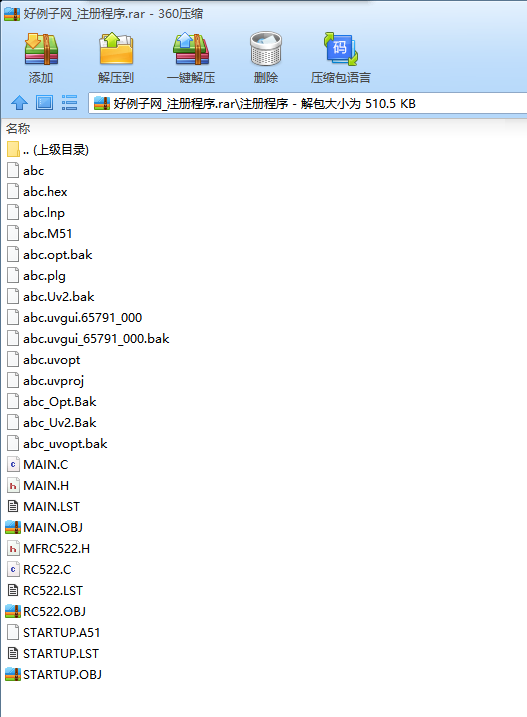Switch to large icon view mode
The height and width of the screenshot is (717, 527).
[x=44, y=103]
